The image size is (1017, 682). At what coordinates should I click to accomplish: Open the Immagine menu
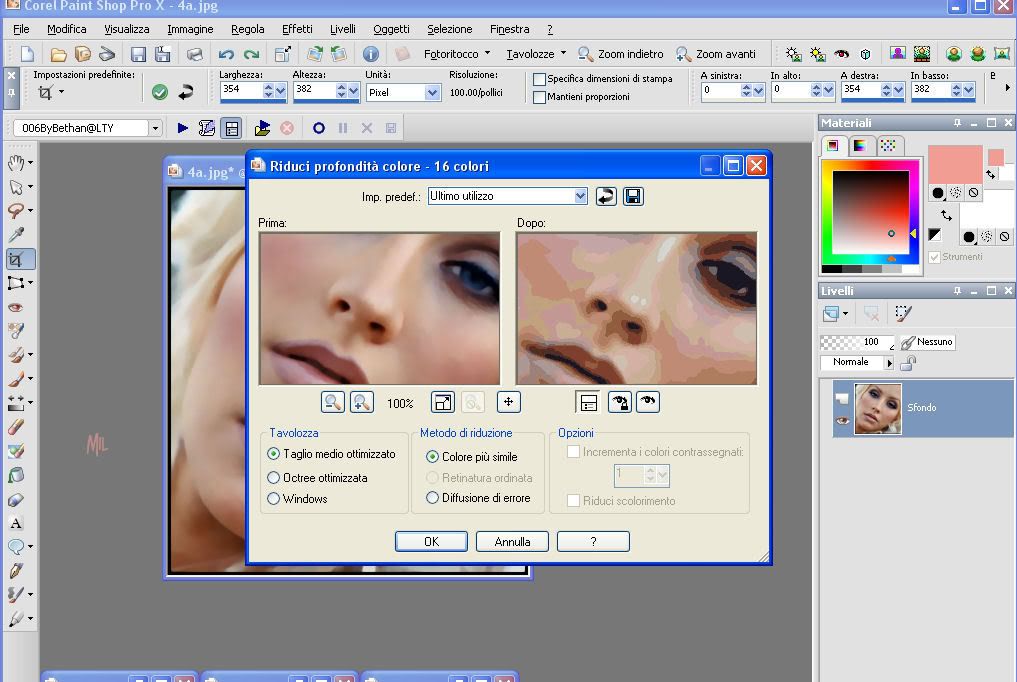(190, 29)
